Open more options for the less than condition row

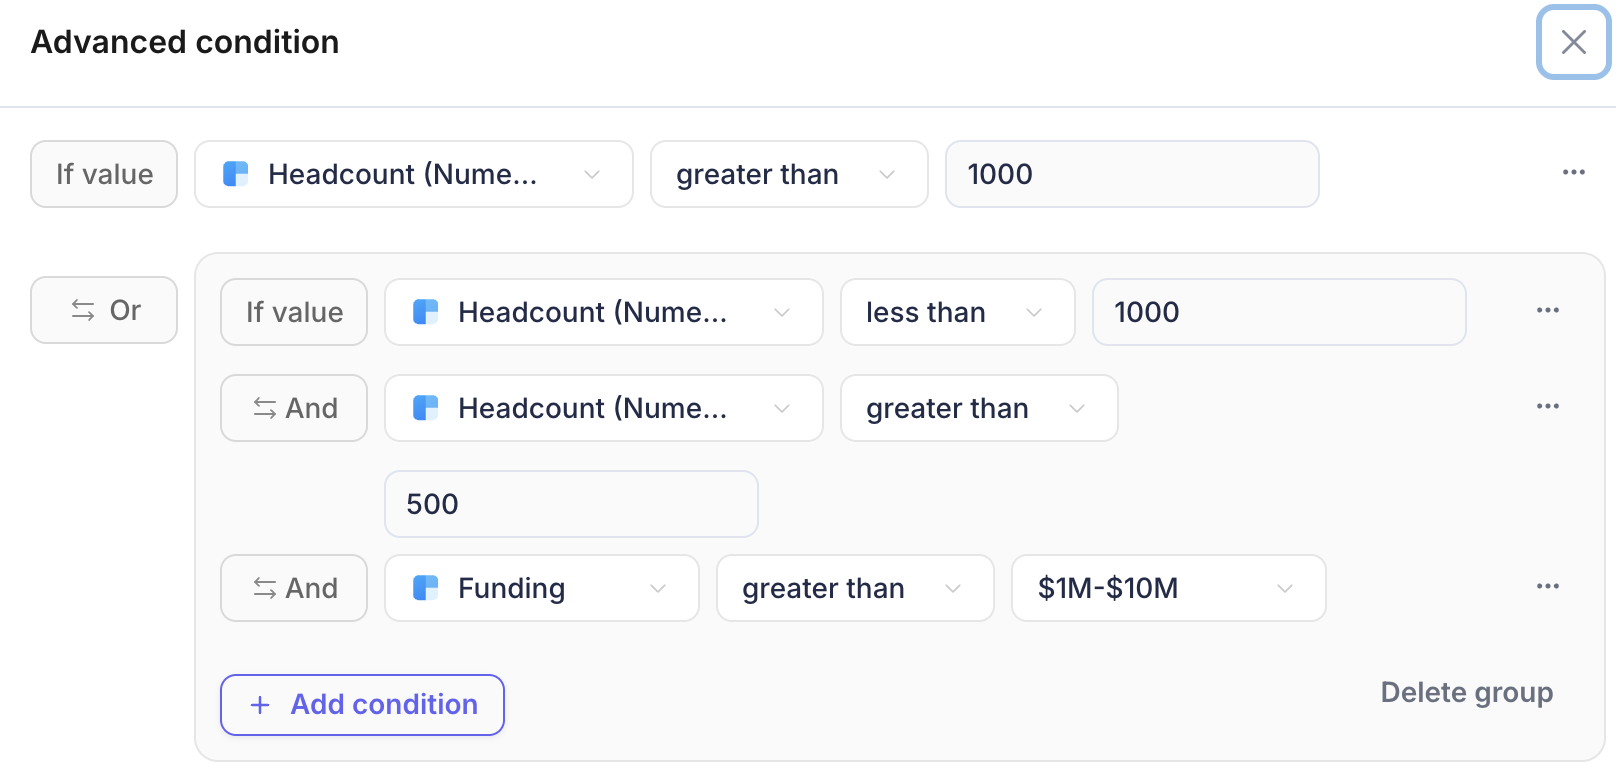tap(1547, 311)
